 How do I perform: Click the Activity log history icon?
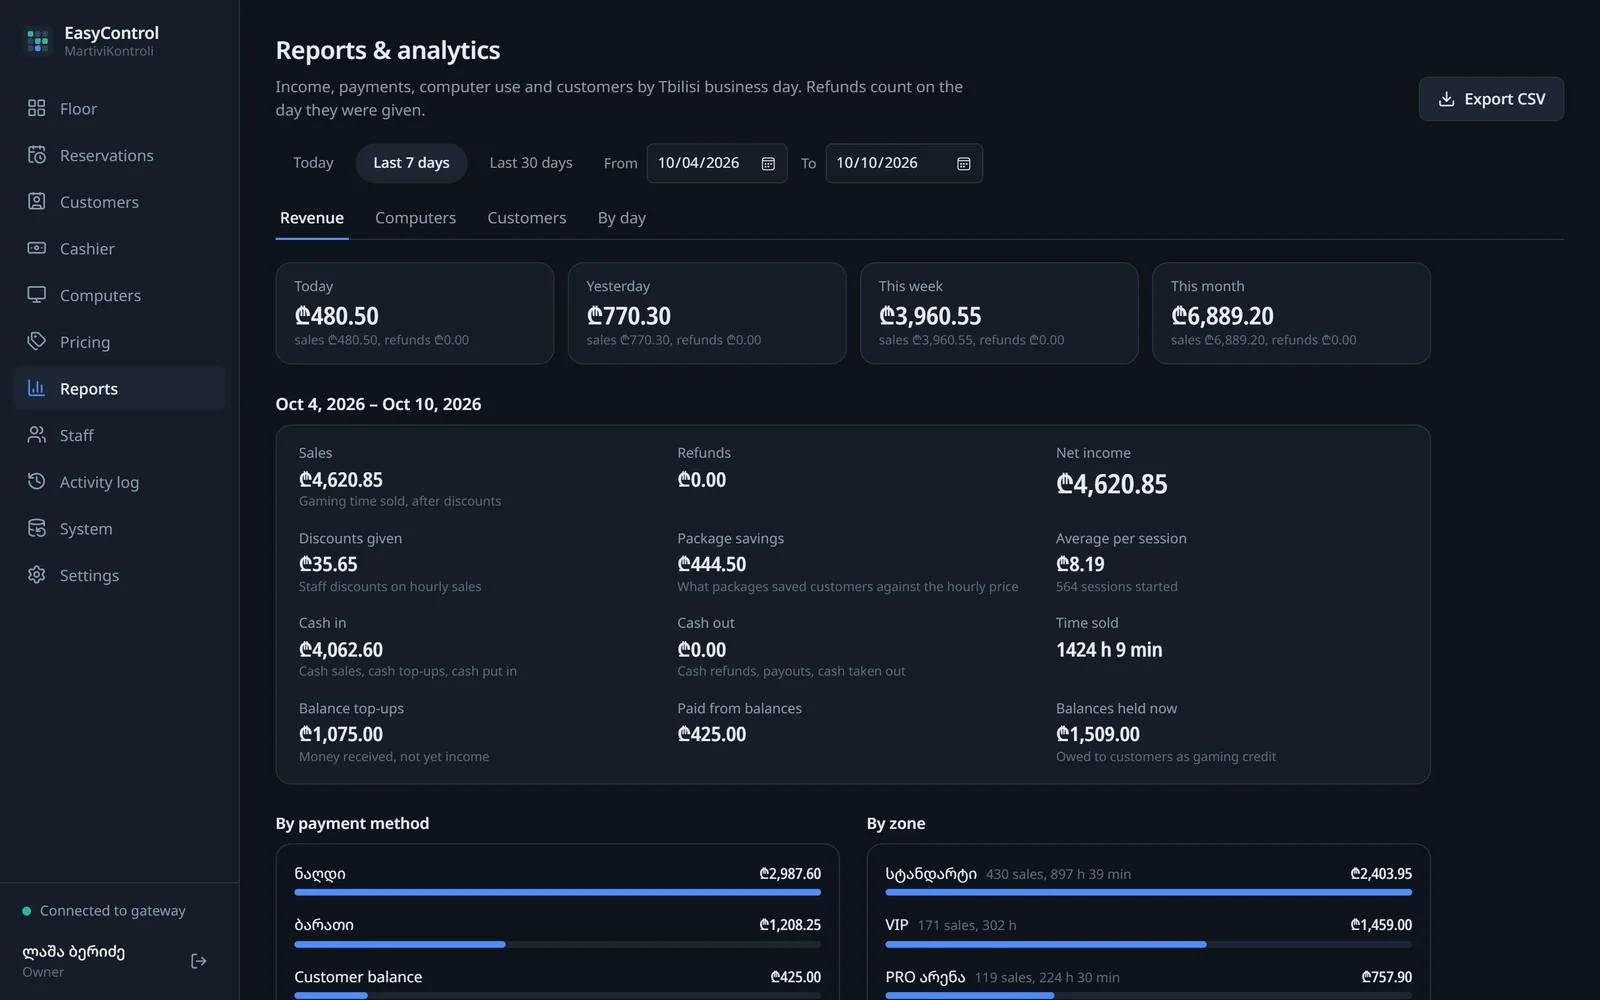click(37, 481)
